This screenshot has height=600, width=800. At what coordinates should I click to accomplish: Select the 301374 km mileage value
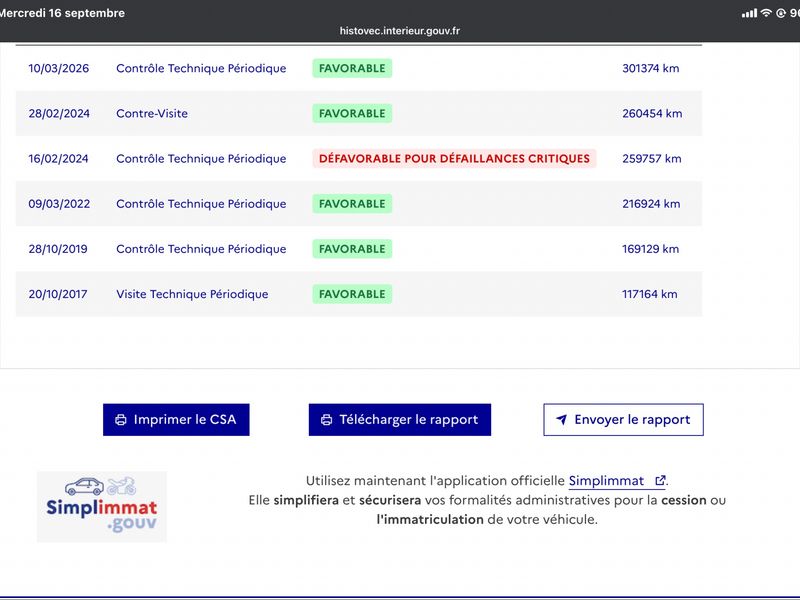click(x=651, y=68)
